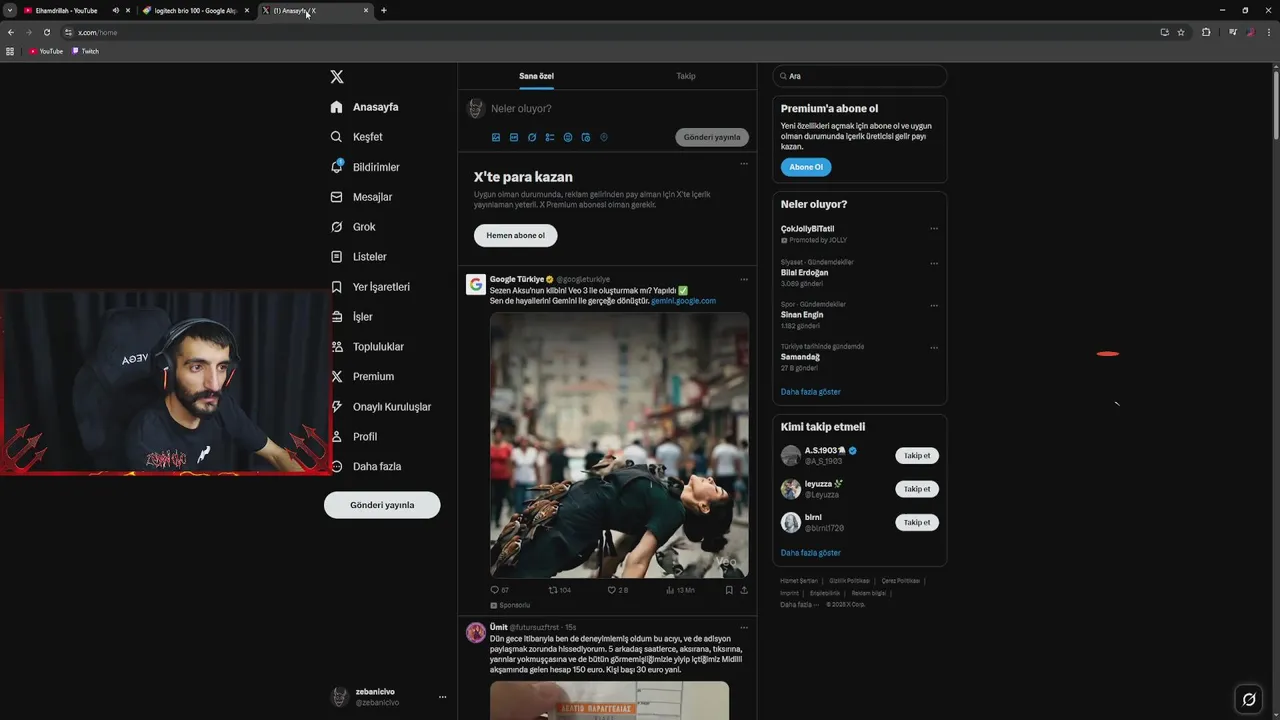Open browser extensions puzzle icon
The width and height of the screenshot is (1280, 720).
(x=1206, y=32)
